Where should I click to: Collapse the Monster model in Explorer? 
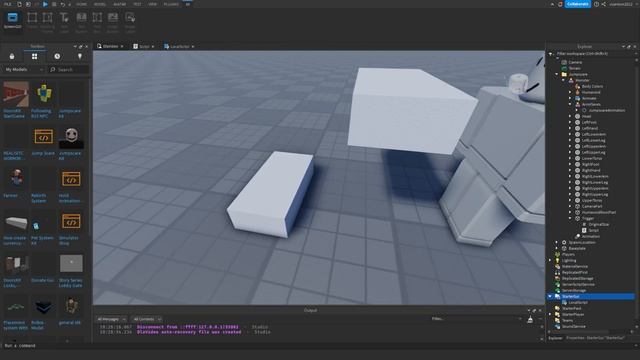[563, 80]
